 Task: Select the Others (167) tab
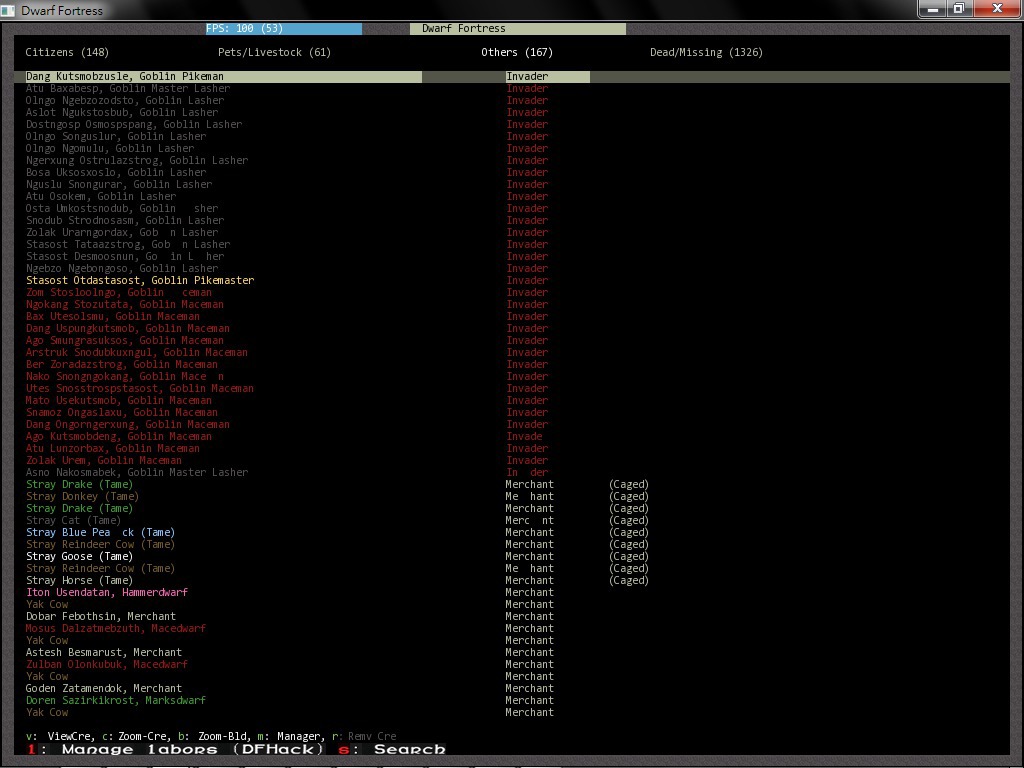point(517,52)
